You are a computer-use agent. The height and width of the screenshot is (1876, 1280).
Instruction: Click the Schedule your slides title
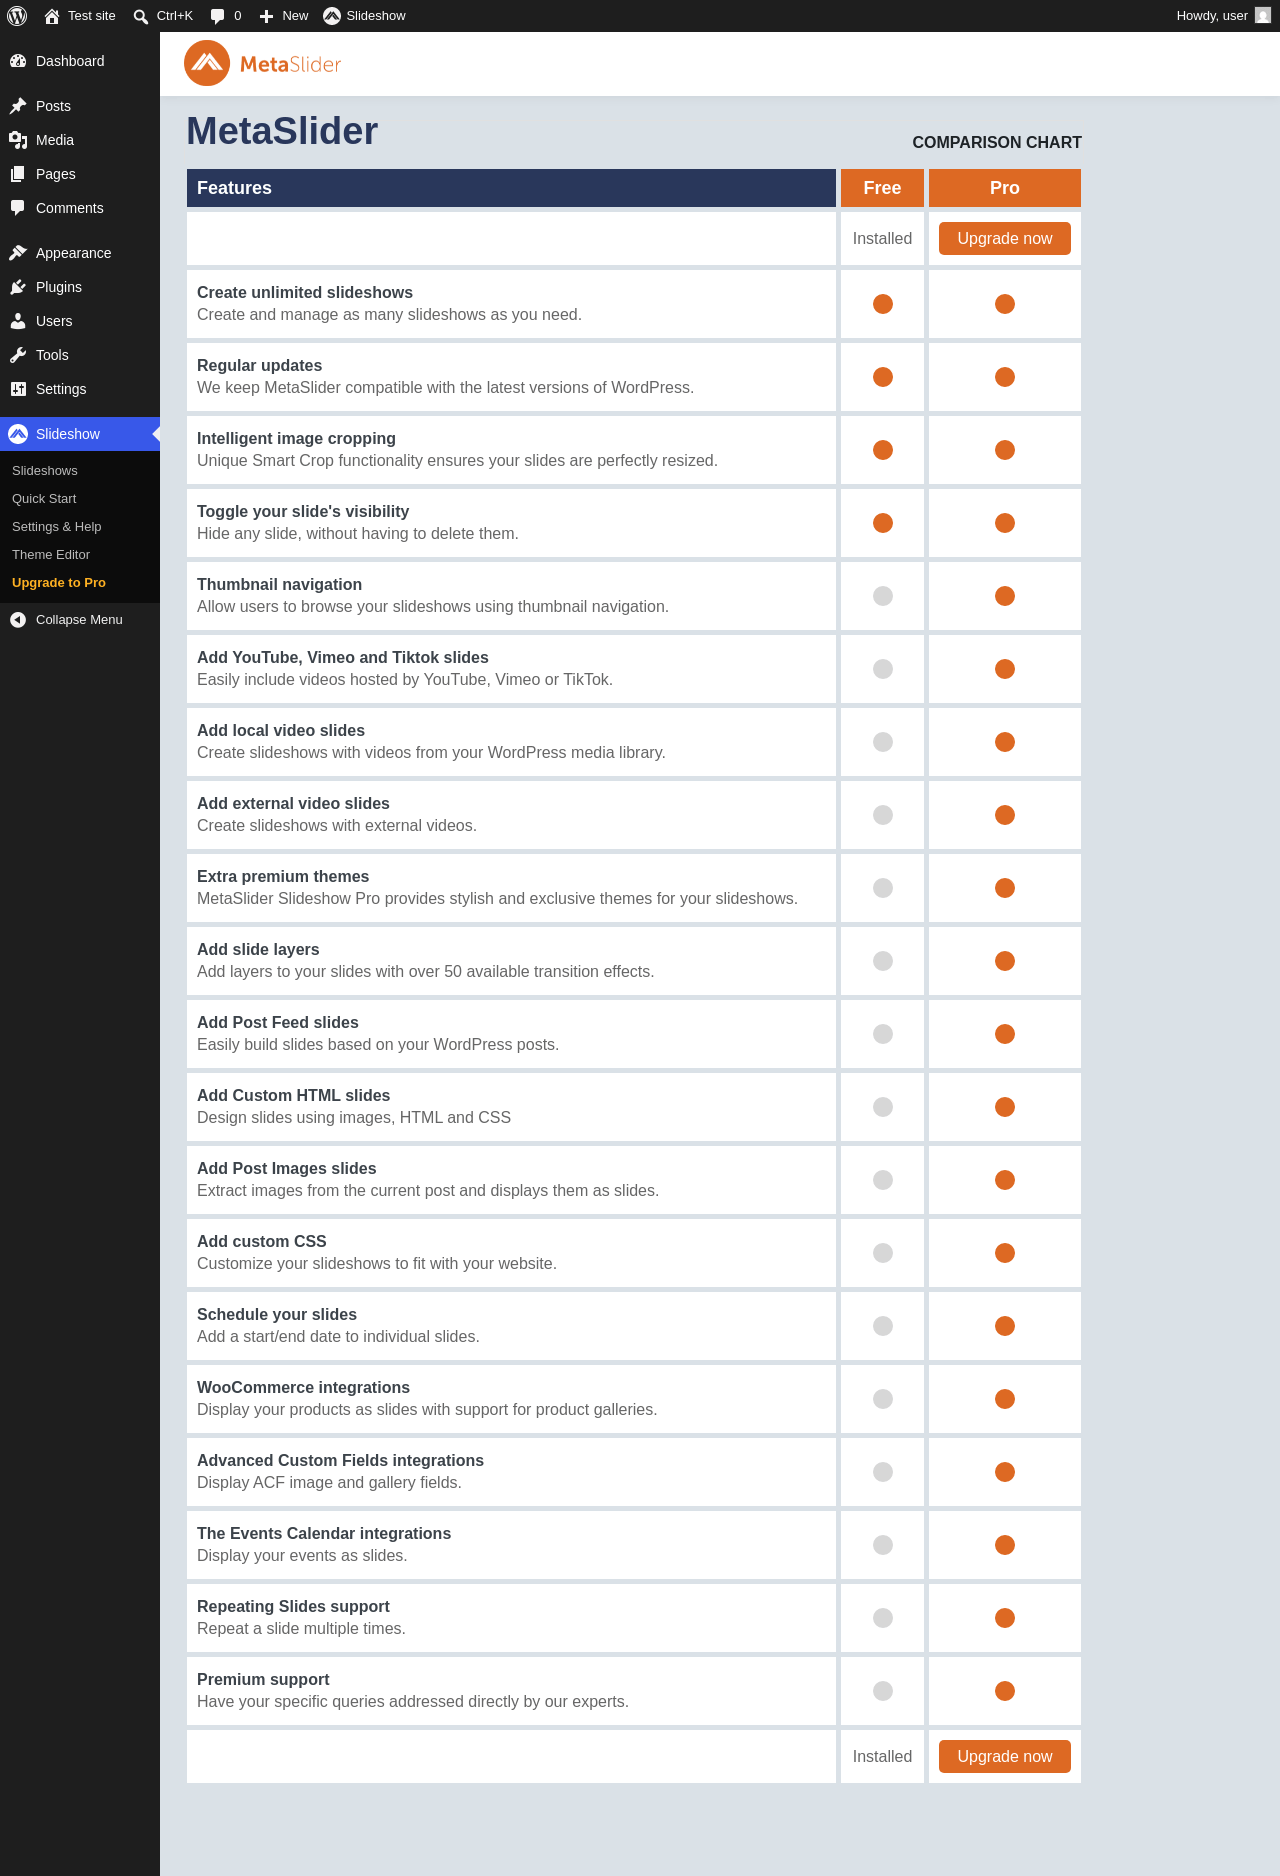pos(277,1315)
